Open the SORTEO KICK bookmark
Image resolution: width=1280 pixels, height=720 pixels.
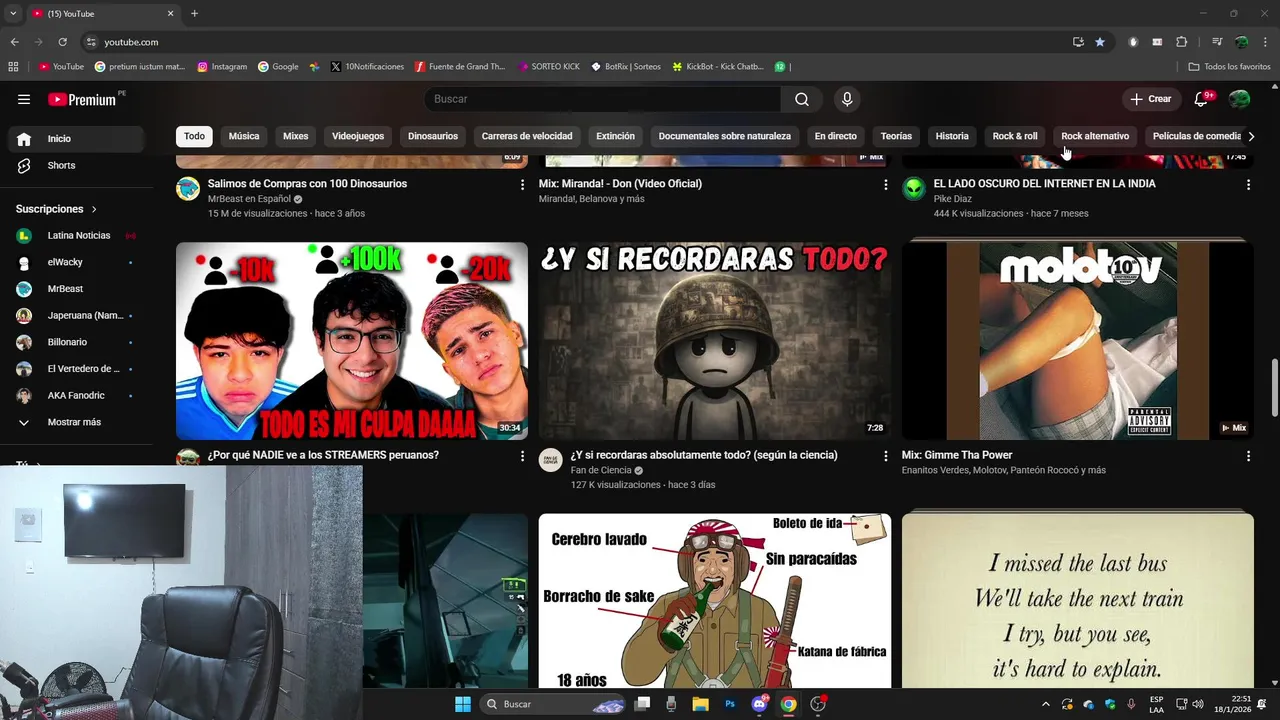(x=549, y=67)
